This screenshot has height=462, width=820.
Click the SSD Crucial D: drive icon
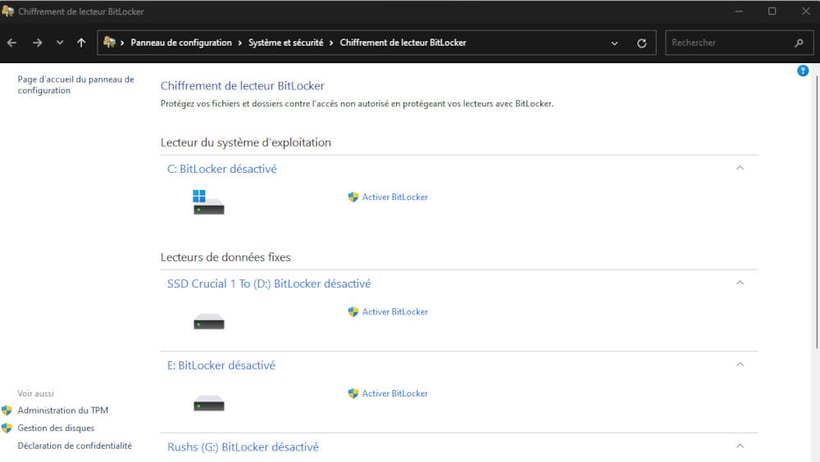(209, 321)
